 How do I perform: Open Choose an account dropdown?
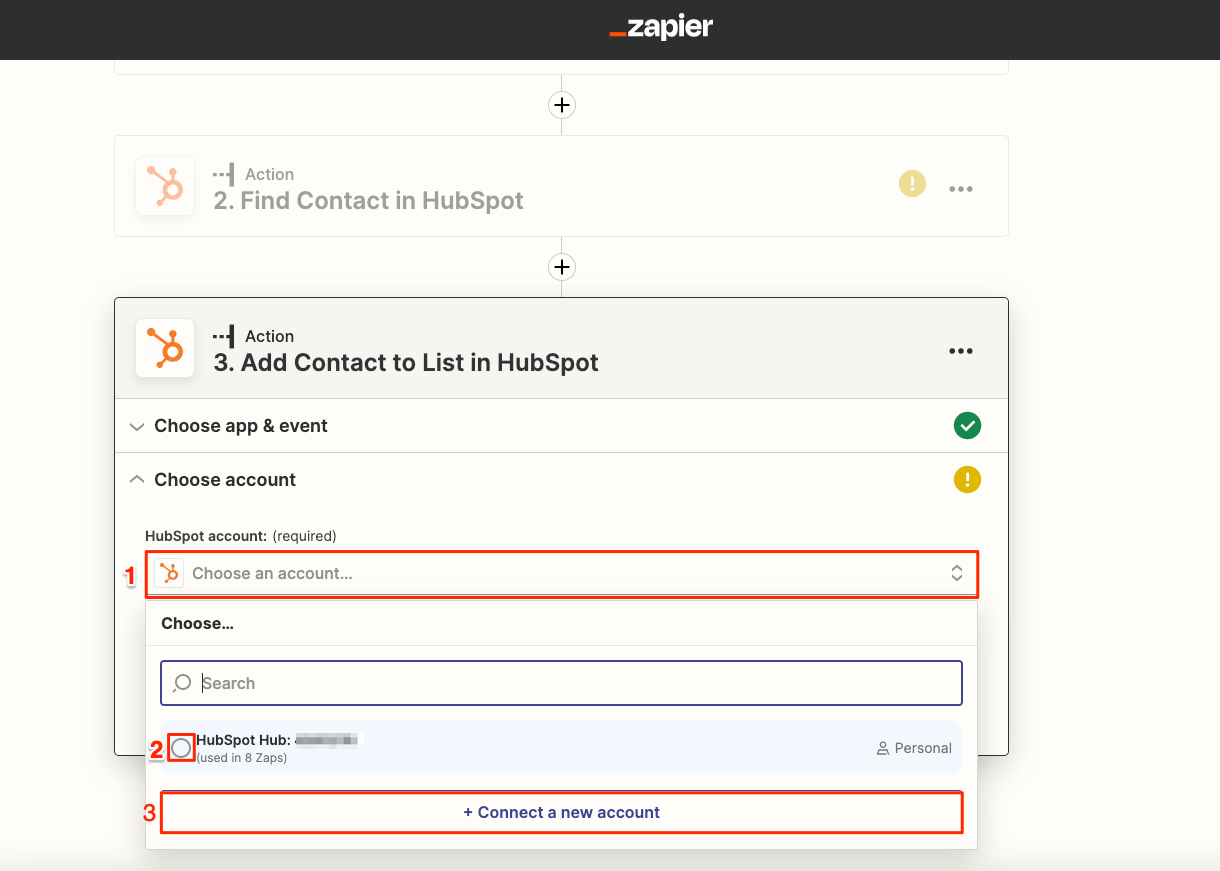(x=562, y=573)
